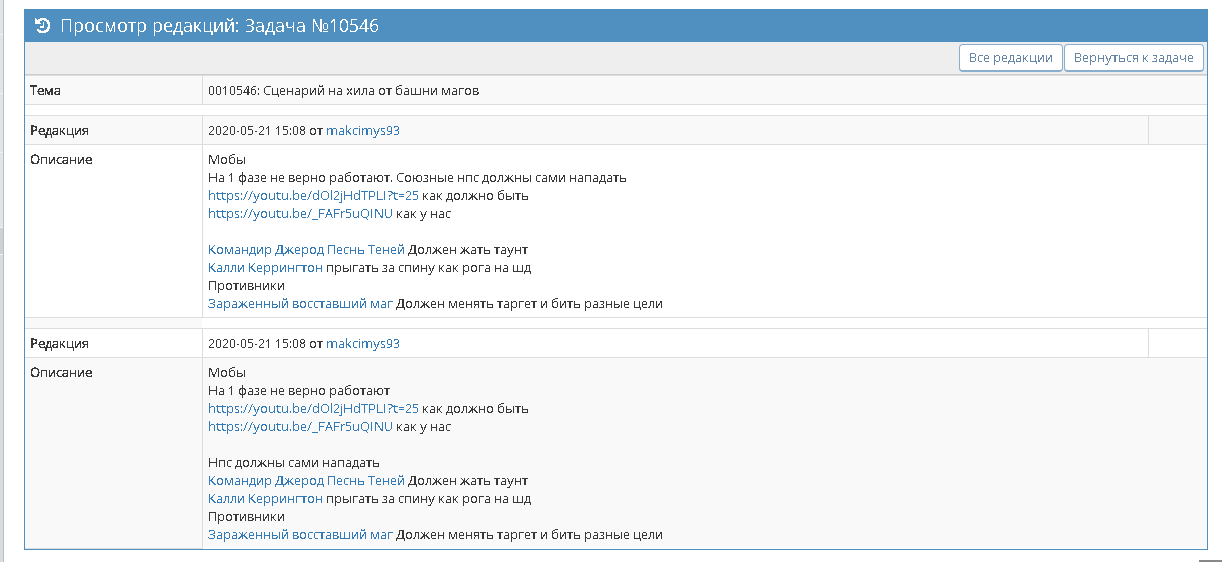Follow "Командир Джерод Песнь Теней" link in lower revision
1222x562 pixels.
306,481
